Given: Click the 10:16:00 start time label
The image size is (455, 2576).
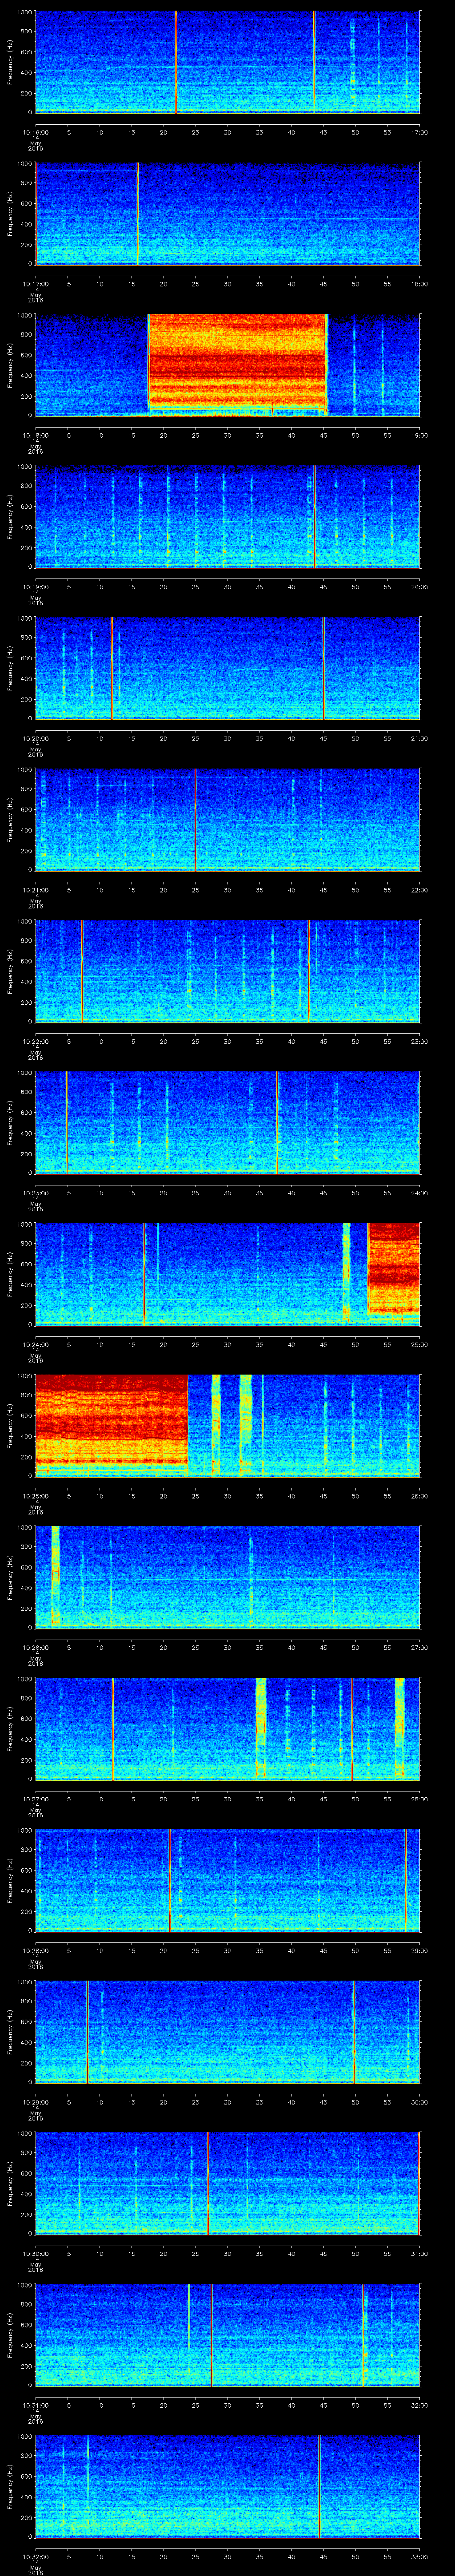Looking at the screenshot, I should pos(35,132).
